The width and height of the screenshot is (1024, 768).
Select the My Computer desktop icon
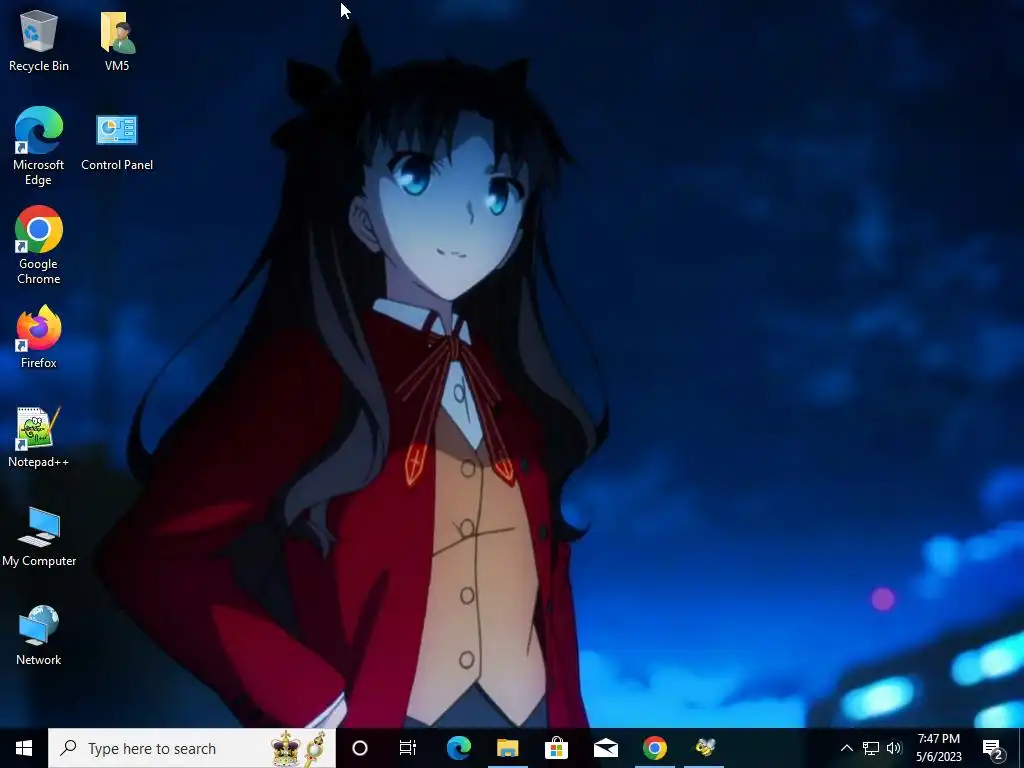click(39, 536)
